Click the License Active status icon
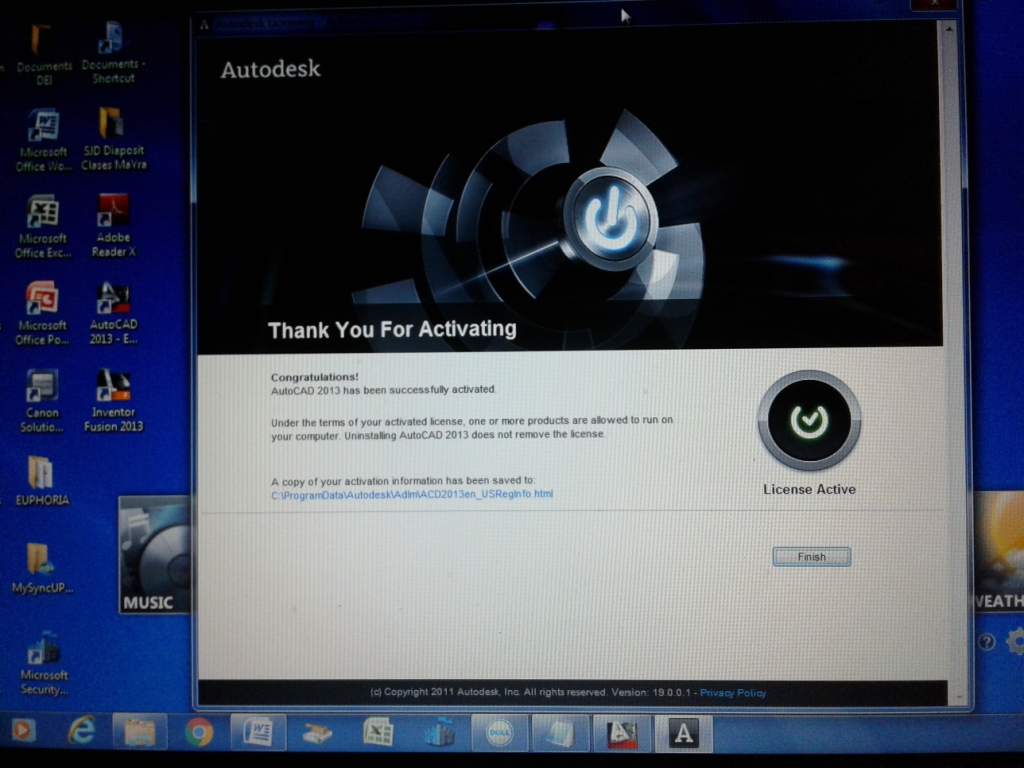Image resolution: width=1024 pixels, height=768 pixels. [809, 421]
